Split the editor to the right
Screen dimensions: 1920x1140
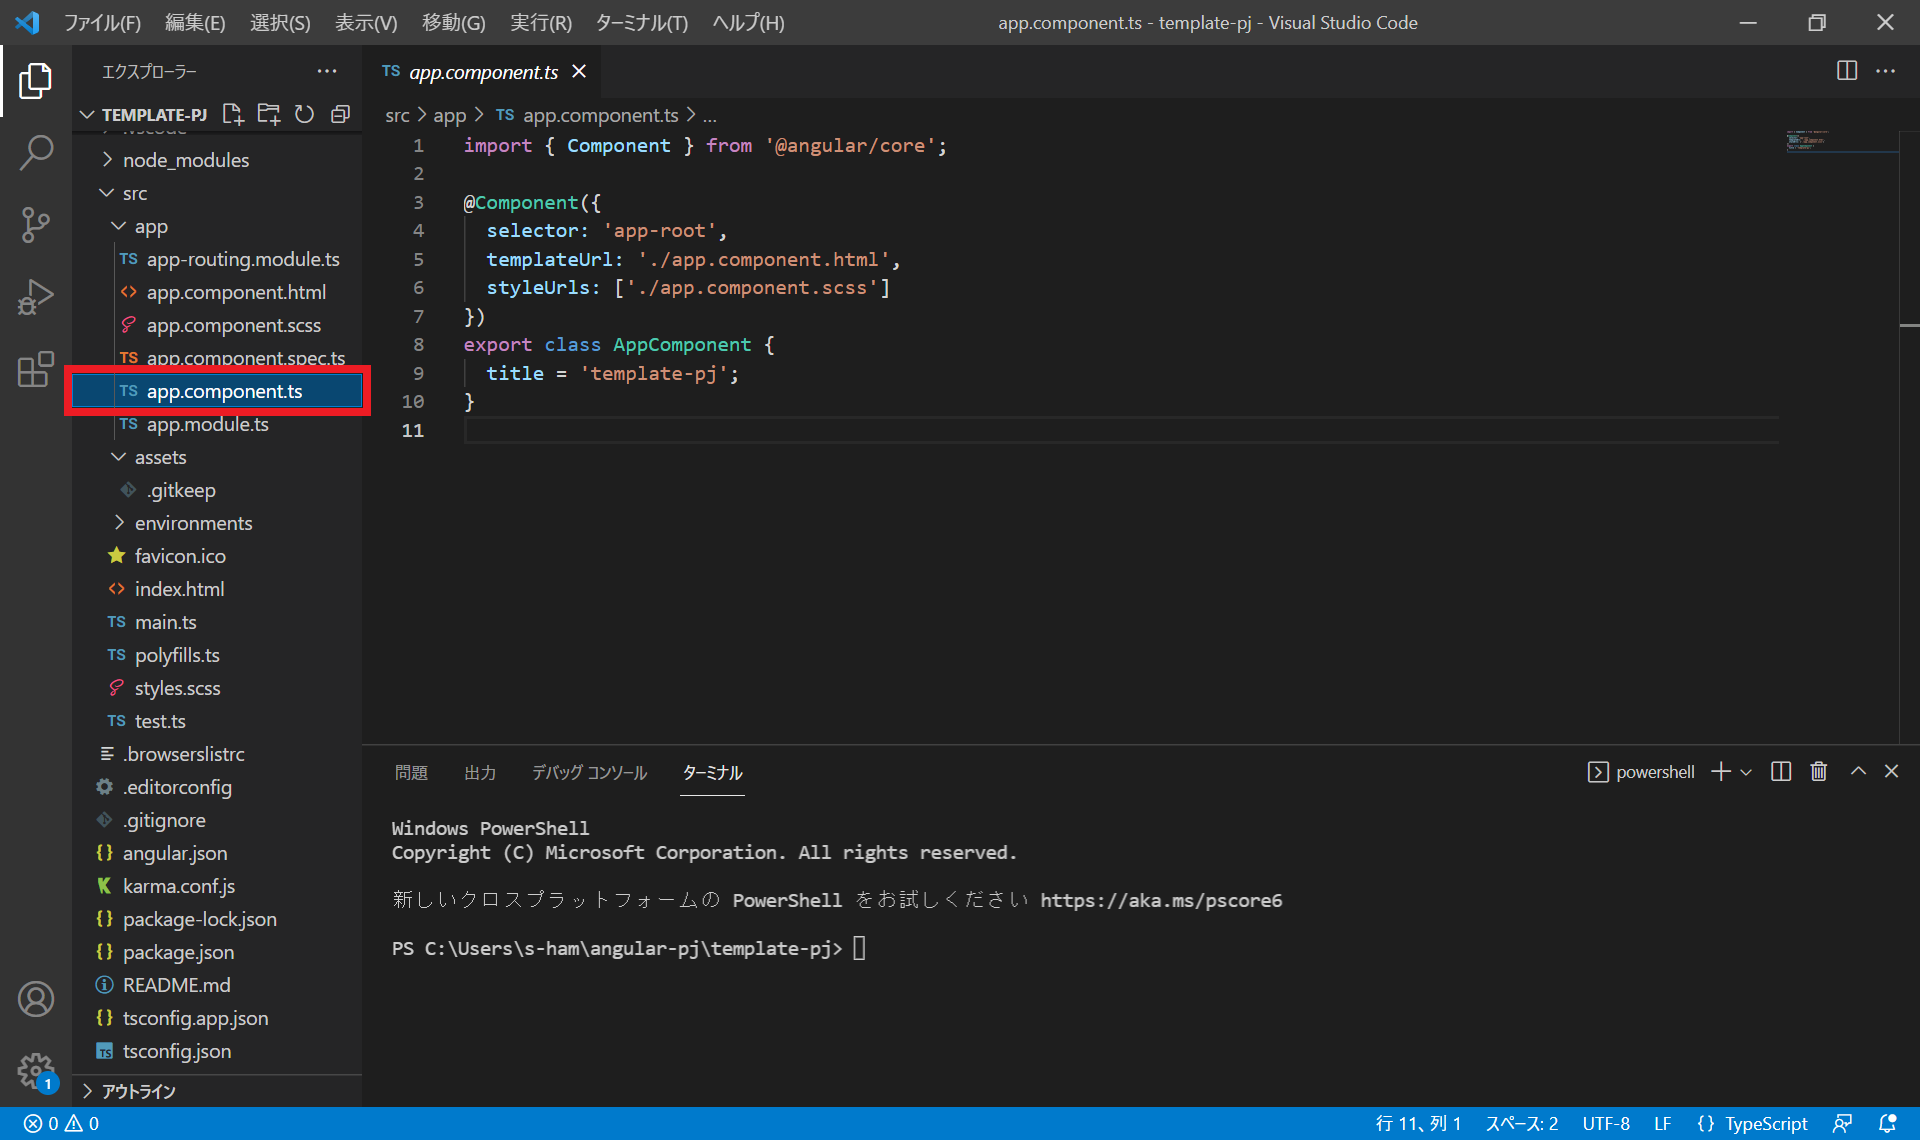(x=1847, y=71)
